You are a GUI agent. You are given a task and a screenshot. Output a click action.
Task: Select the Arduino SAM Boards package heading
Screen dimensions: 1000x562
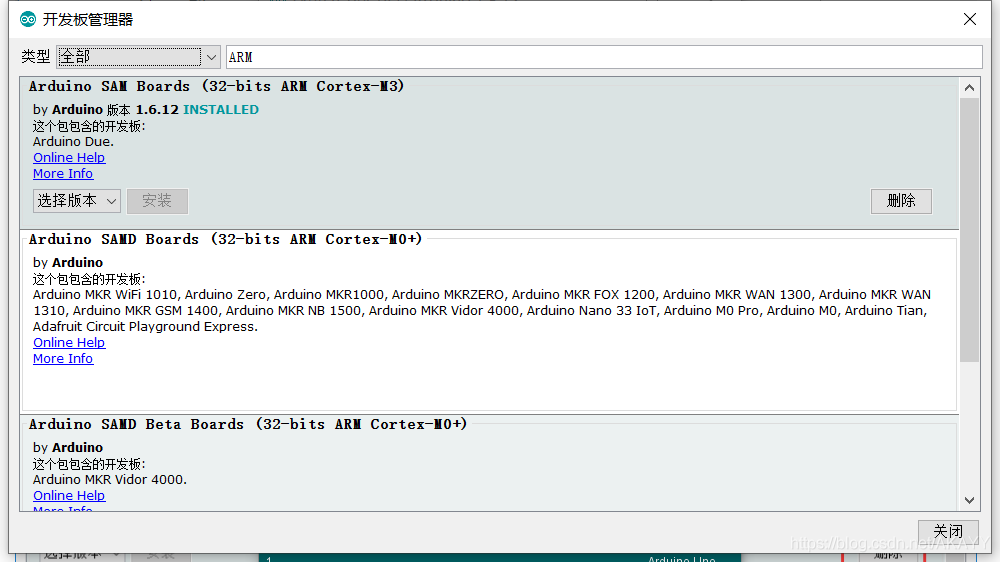(x=217, y=87)
